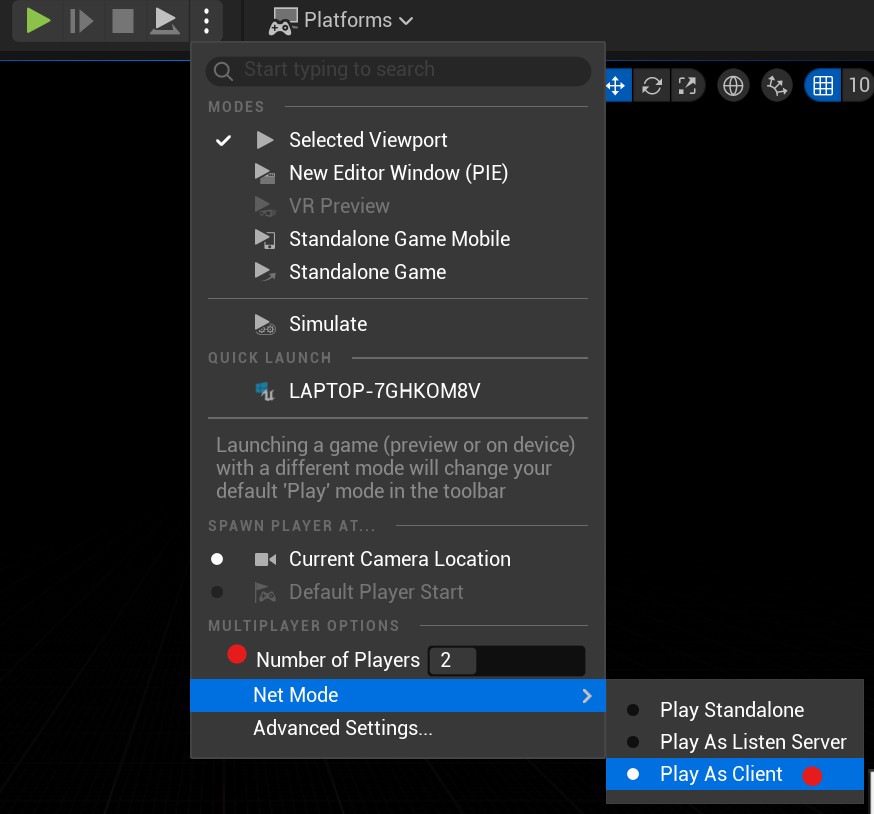Click the green Play button

pyautogui.click(x=38, y=21)
